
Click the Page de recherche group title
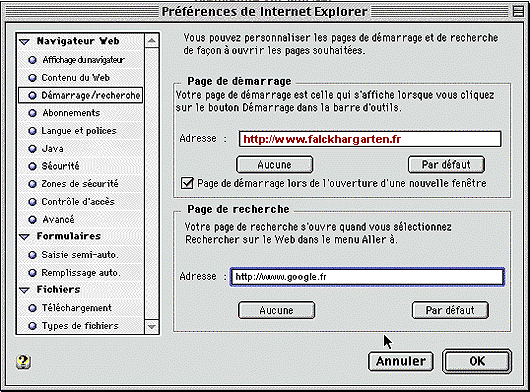coord(238,209)
